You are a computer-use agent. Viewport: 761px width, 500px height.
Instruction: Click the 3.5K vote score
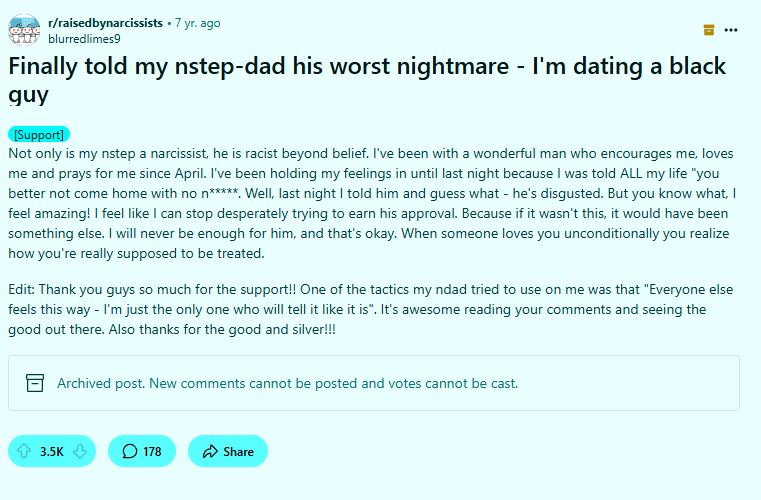click(x=51, y=451)
